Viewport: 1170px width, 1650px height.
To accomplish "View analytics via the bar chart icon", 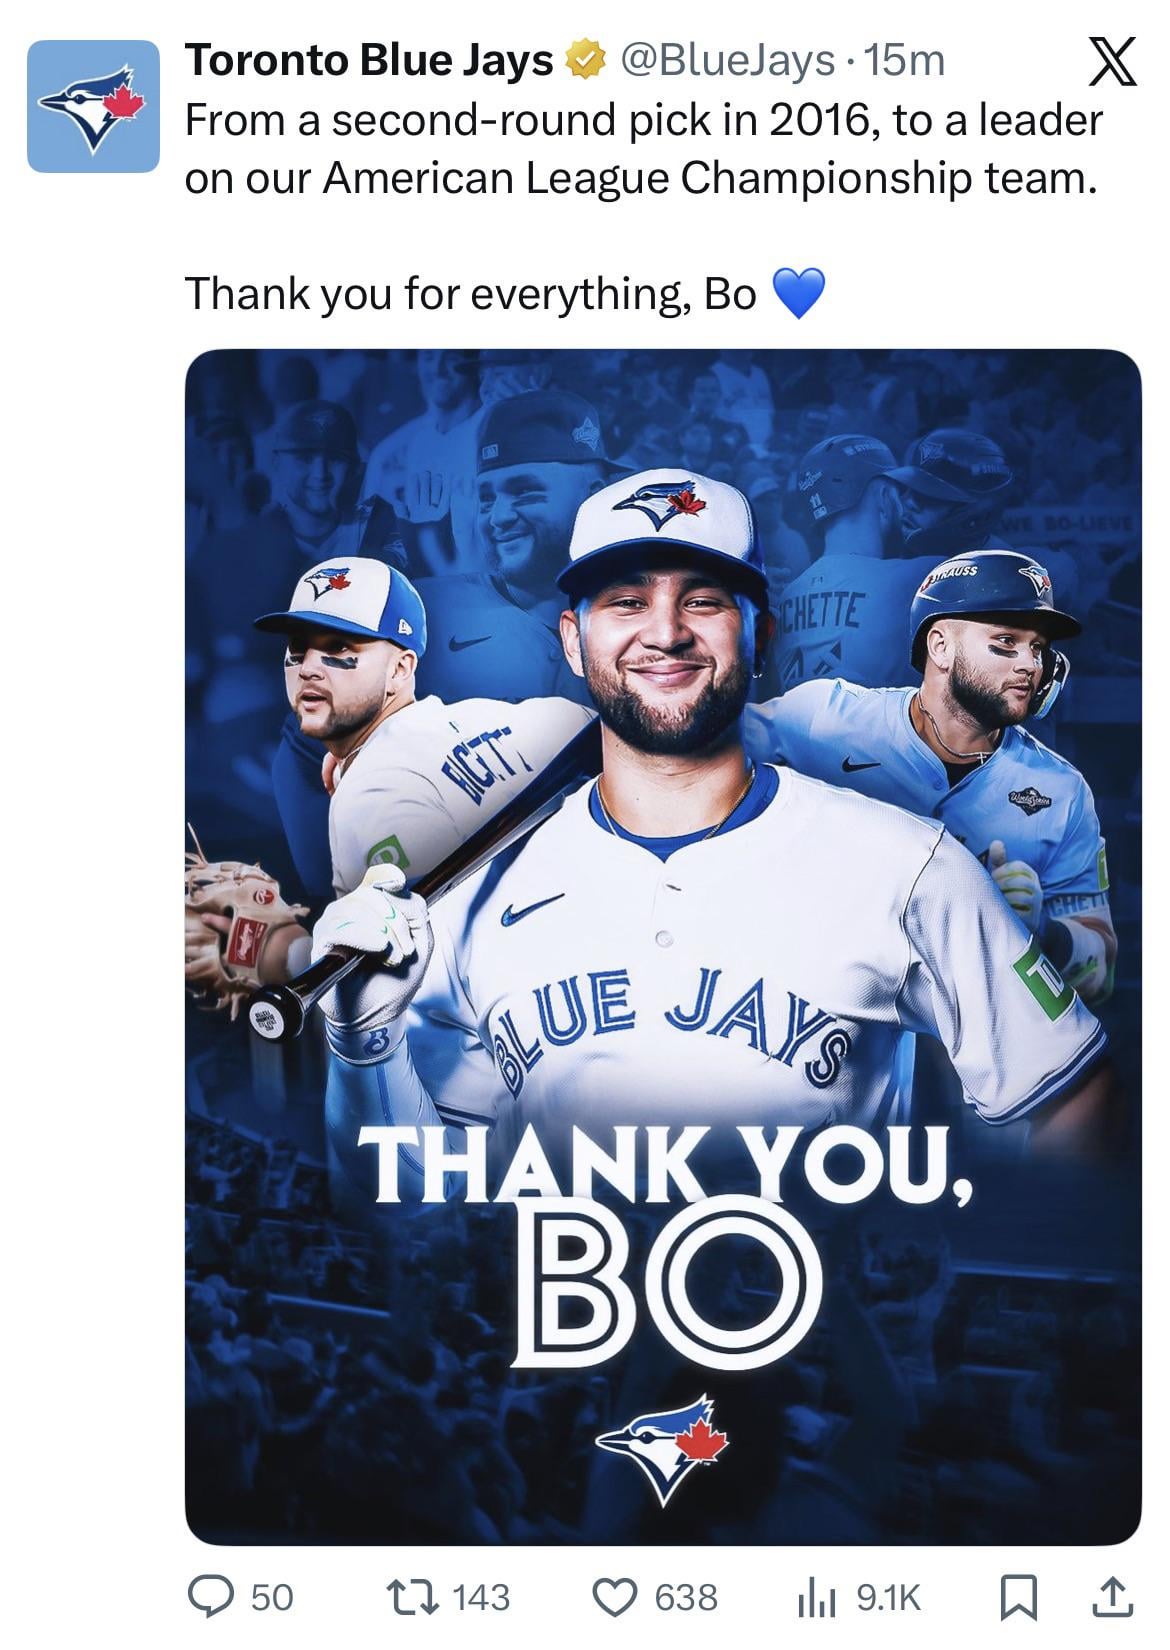I will (x=815, y=1598).
